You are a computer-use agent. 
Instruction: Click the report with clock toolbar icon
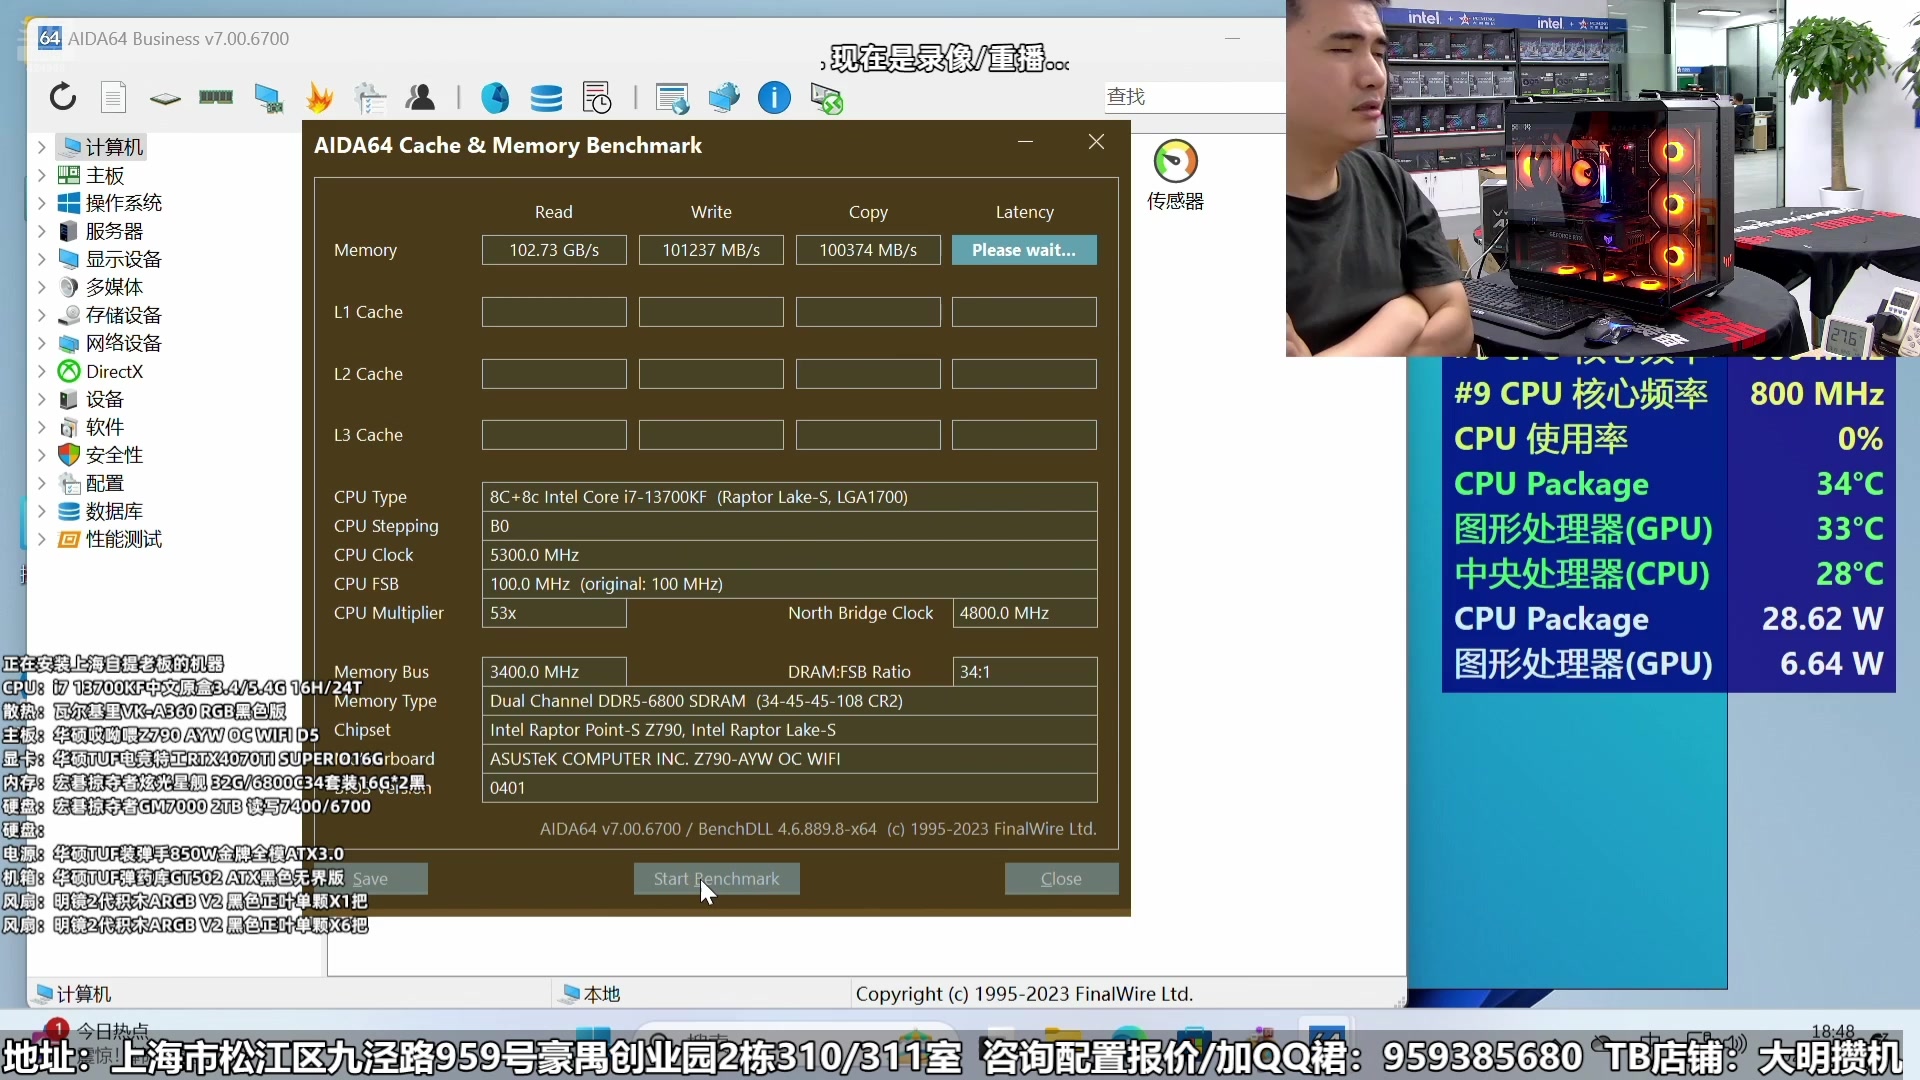coord(597,98)
